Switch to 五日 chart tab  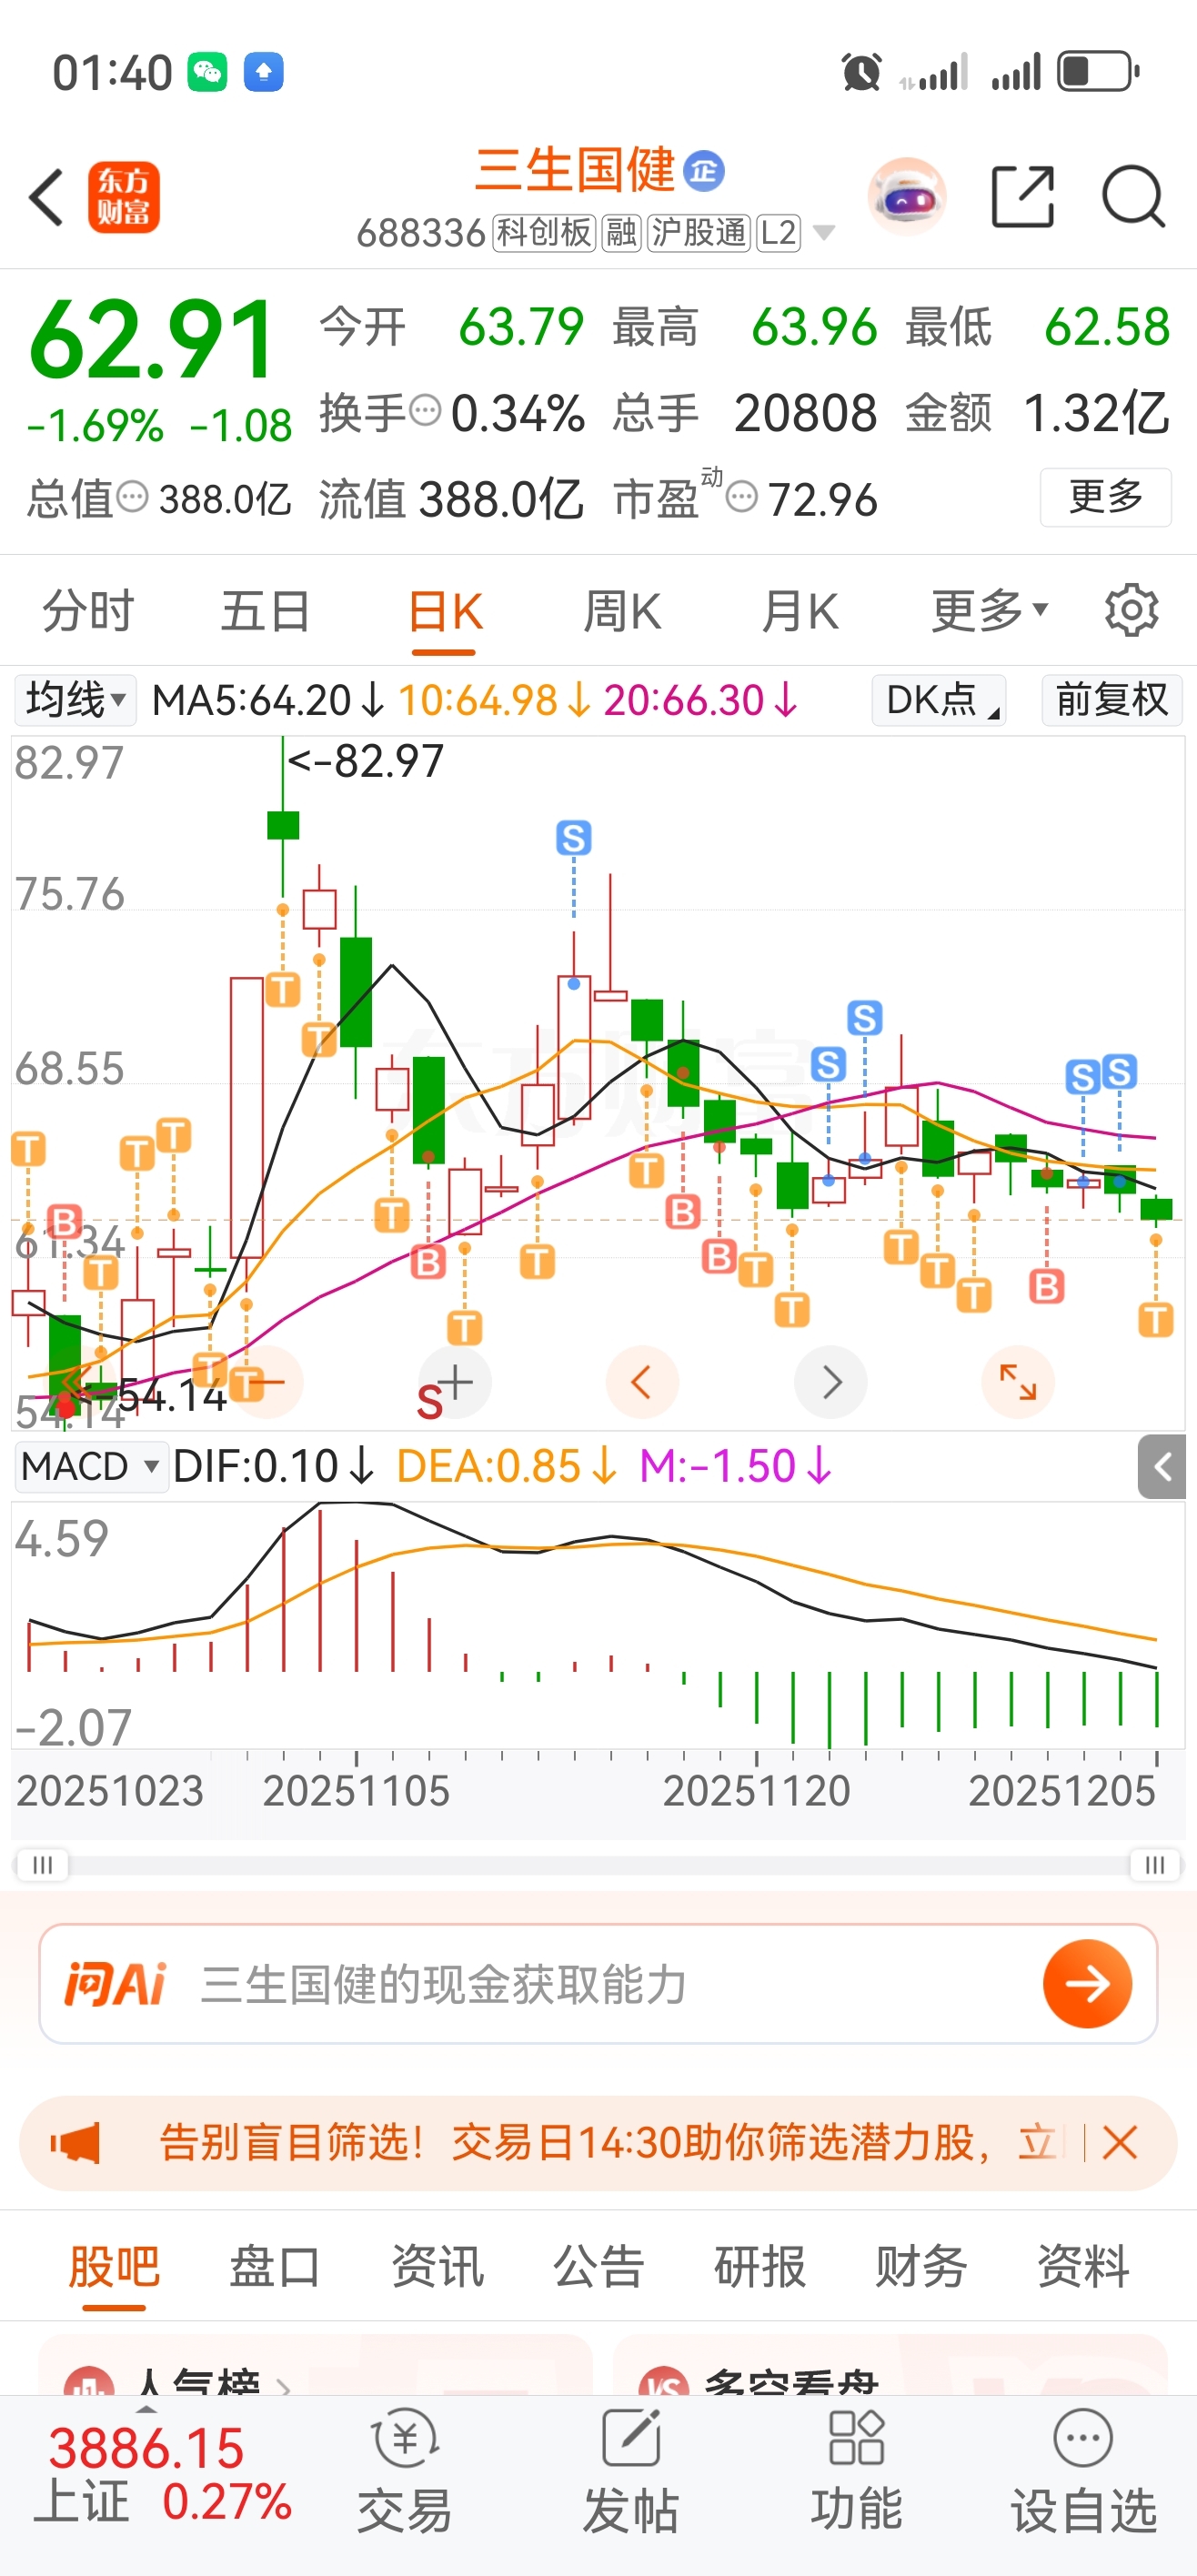tap(266, 610)
